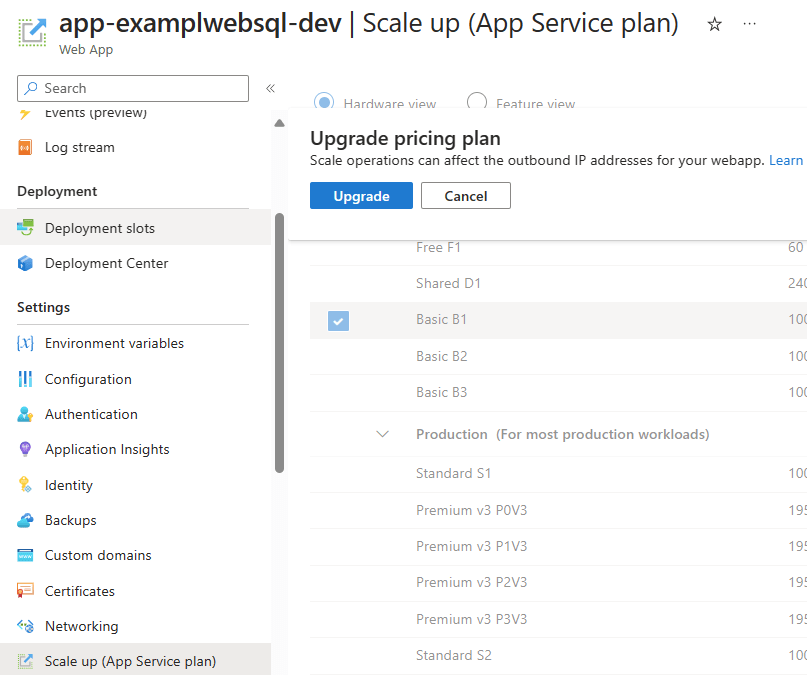The height and width of the screenshot is (675, 807).
Task: Cancel the pricing plan upgrade
Action: [x=465, y=196]
